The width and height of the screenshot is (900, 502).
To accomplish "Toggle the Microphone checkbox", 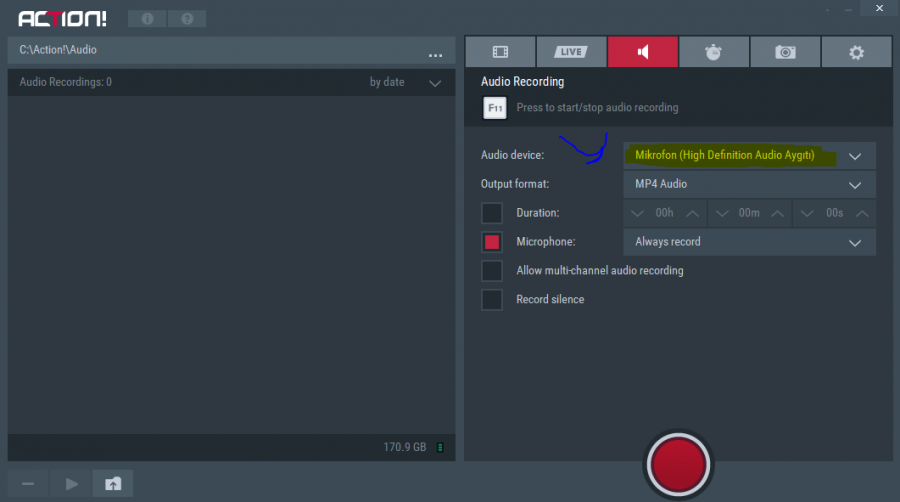I will pos(492,242).
